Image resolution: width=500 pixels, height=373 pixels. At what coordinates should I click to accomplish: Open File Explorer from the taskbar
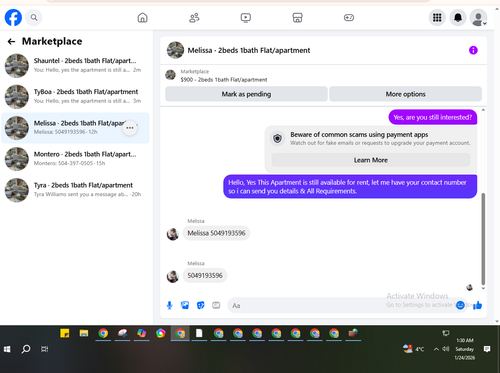click(84, 333)
